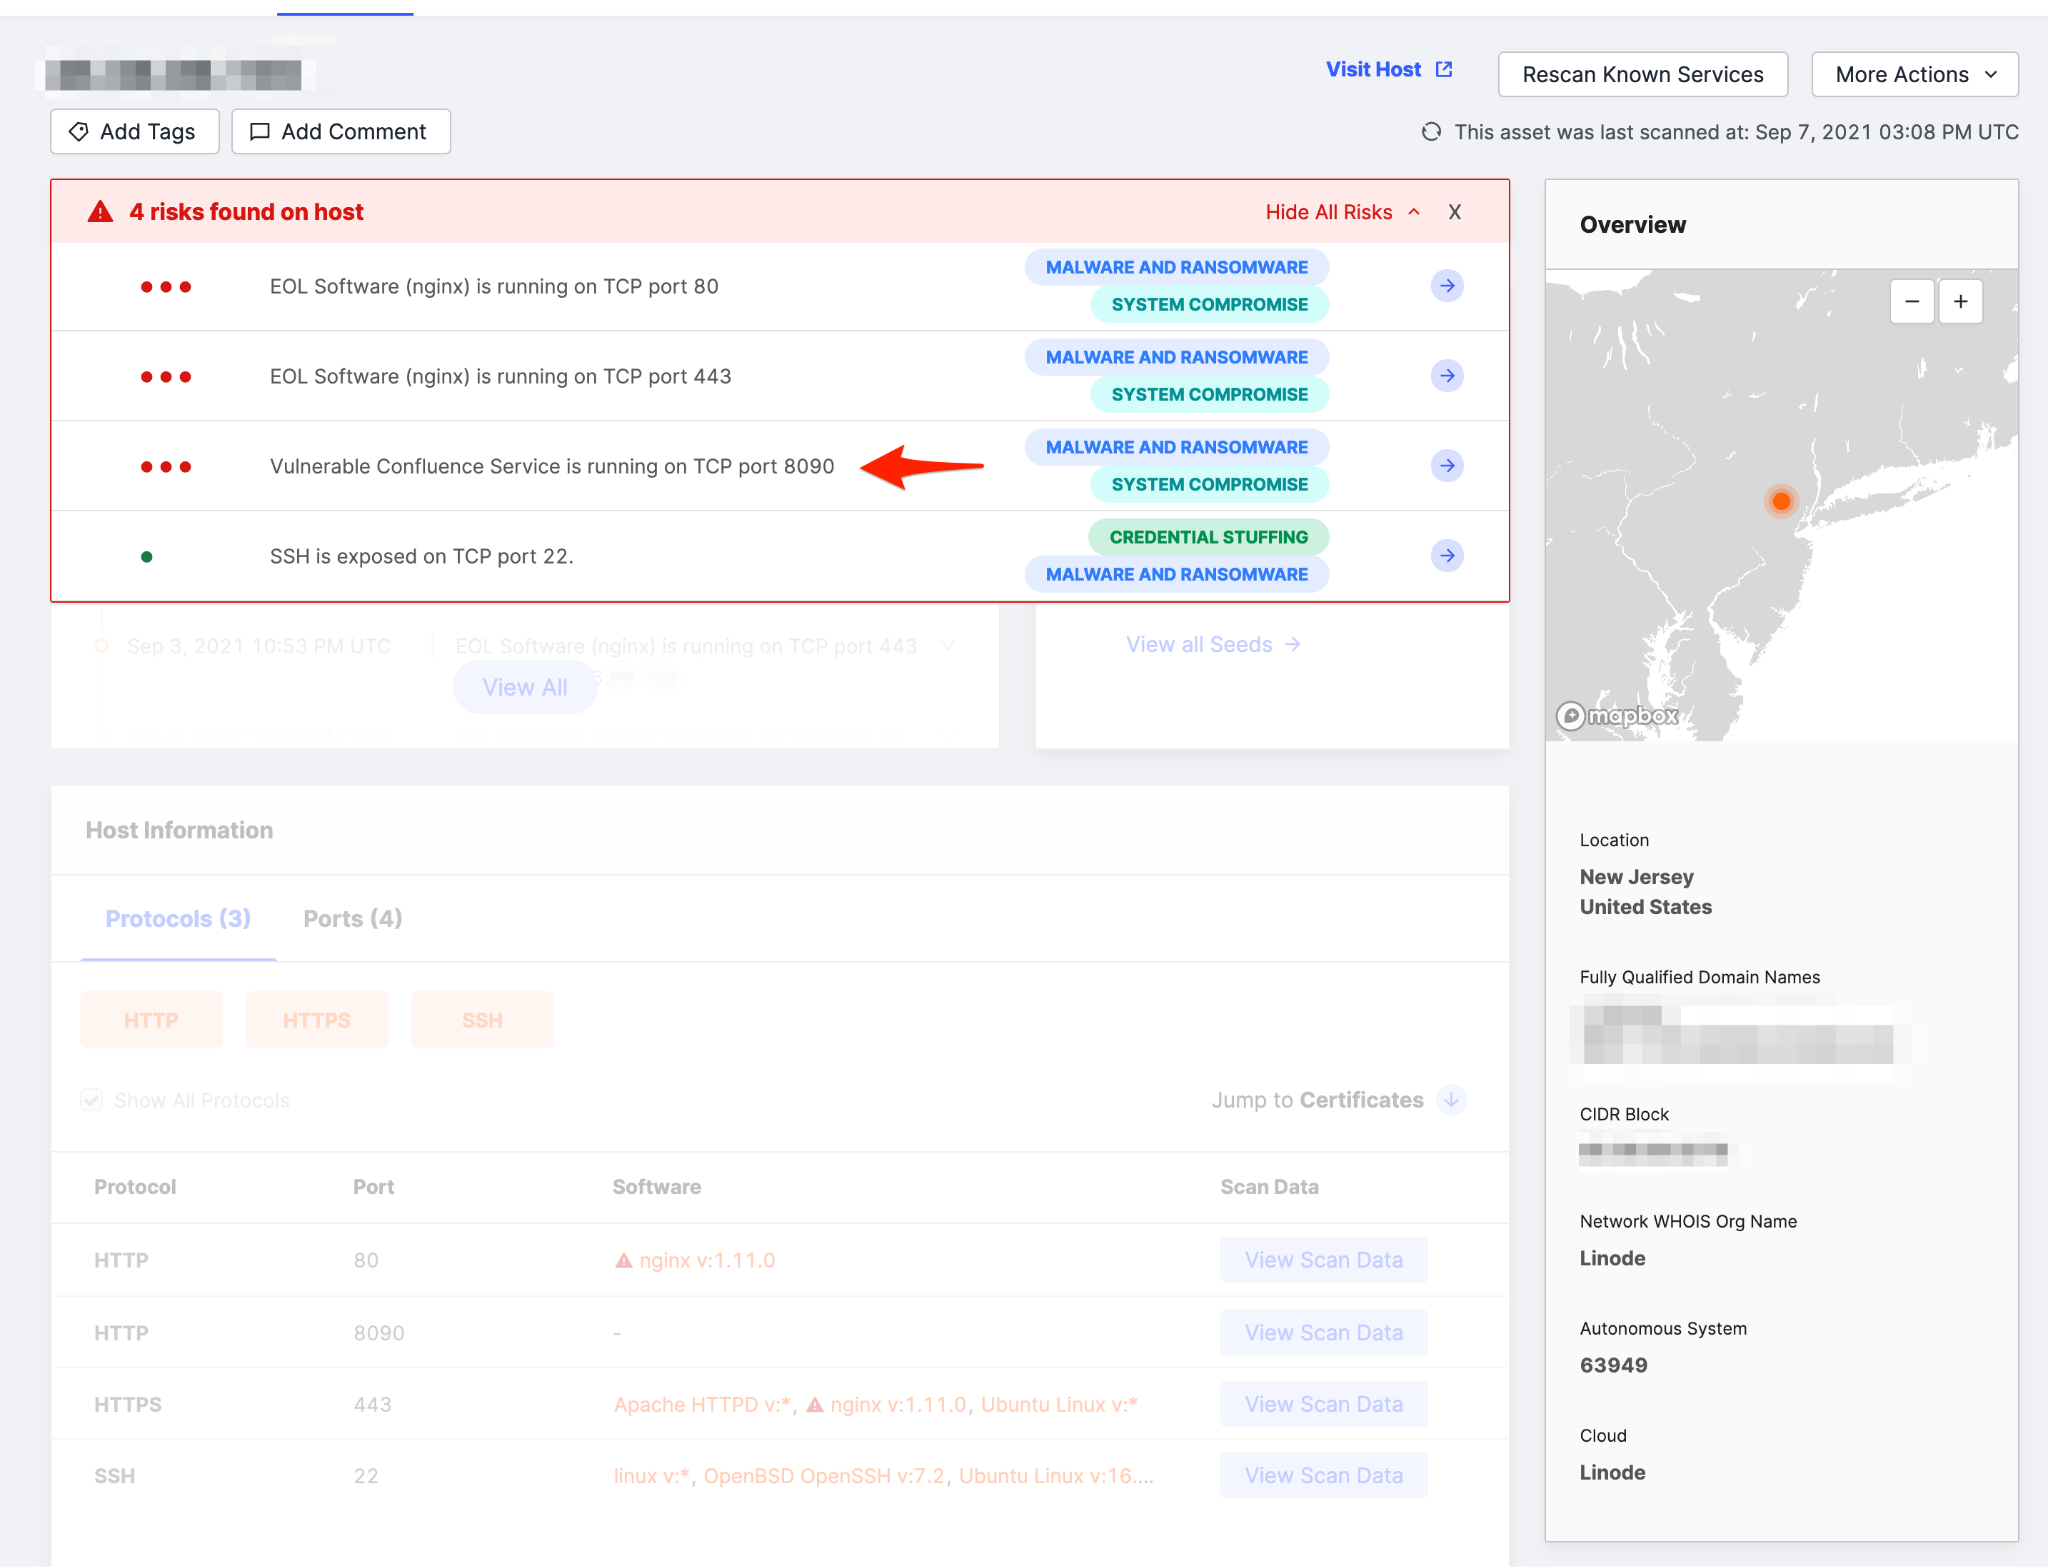Zoom in the overview map
2048x1567 pixels.
[1960, 302]
